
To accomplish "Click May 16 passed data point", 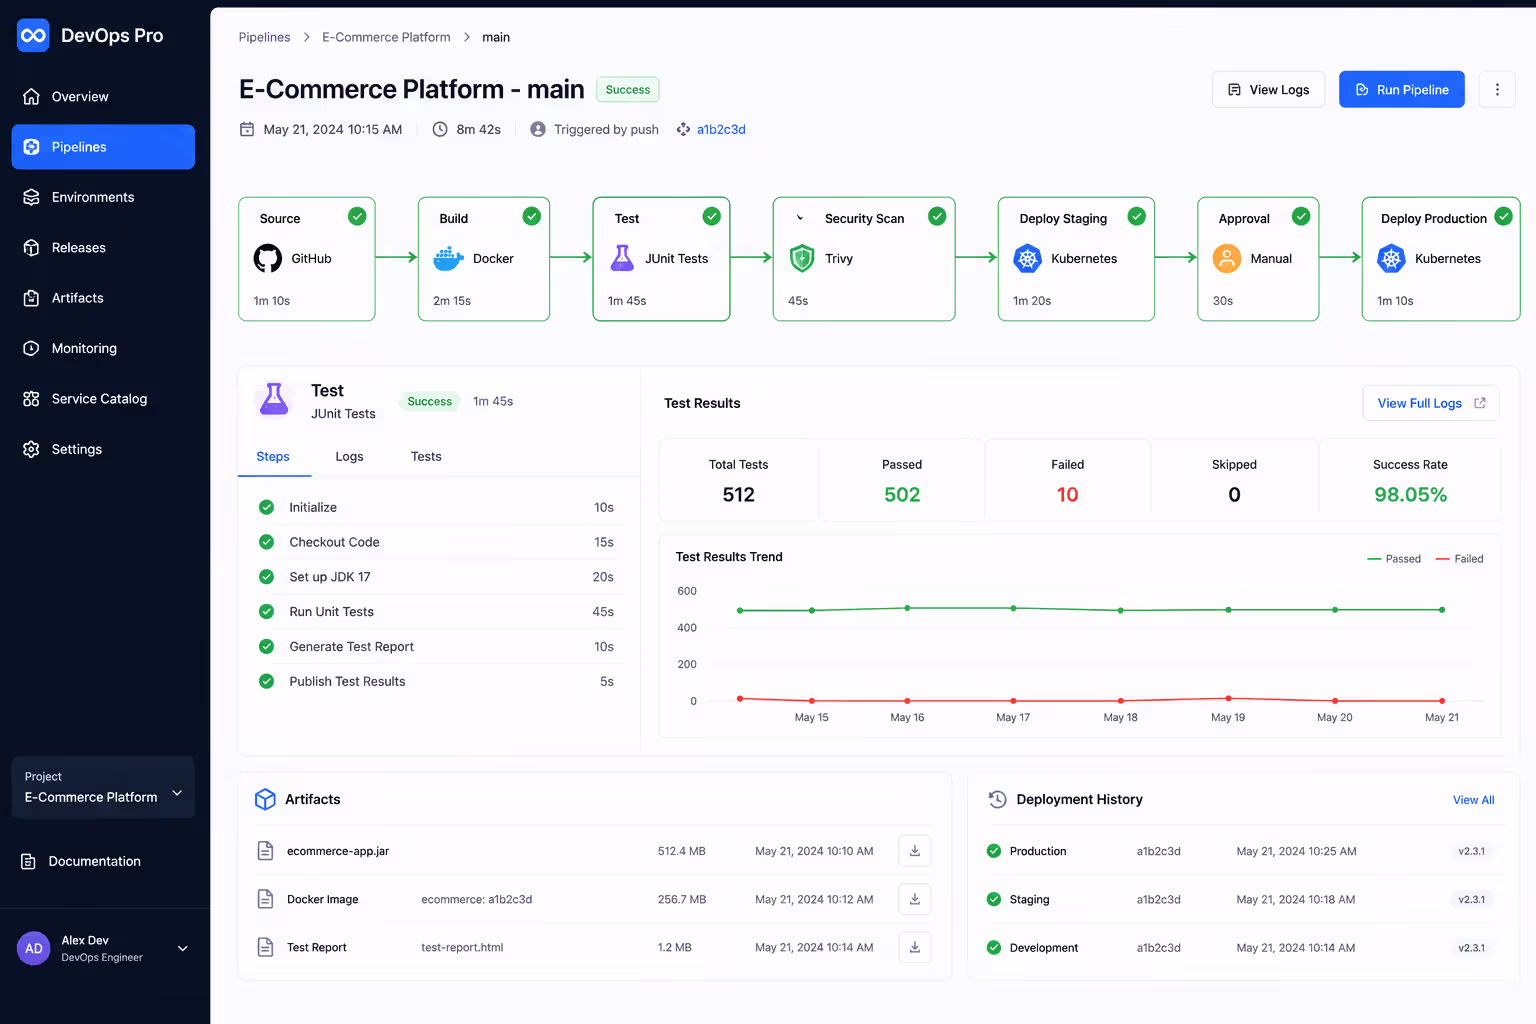I will (x=907, y=608).
